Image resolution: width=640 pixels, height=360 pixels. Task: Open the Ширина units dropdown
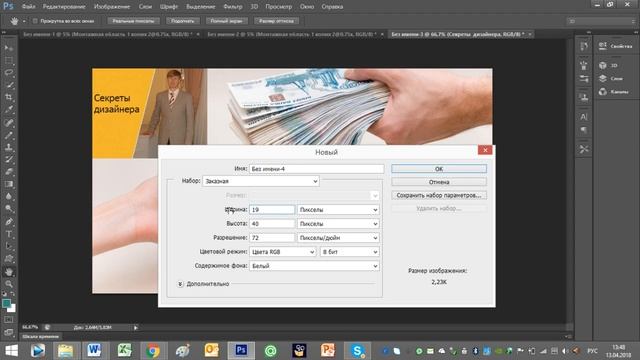tap(338, 210)
